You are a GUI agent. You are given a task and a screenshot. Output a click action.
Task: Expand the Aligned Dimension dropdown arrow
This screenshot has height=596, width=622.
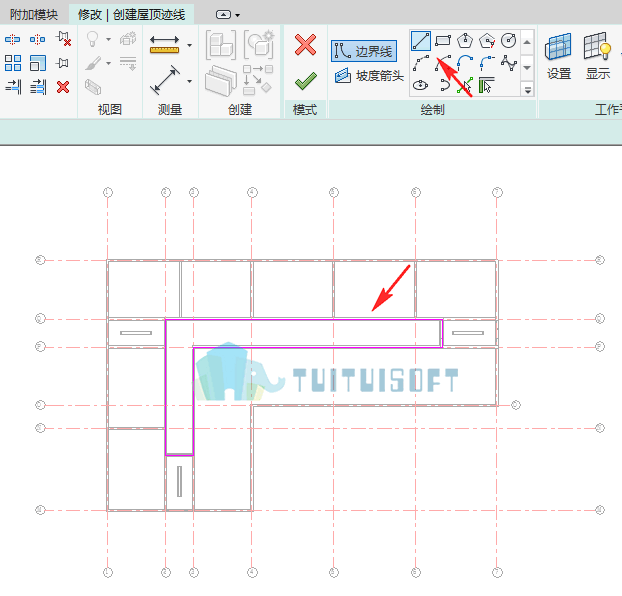pos(190,81)
